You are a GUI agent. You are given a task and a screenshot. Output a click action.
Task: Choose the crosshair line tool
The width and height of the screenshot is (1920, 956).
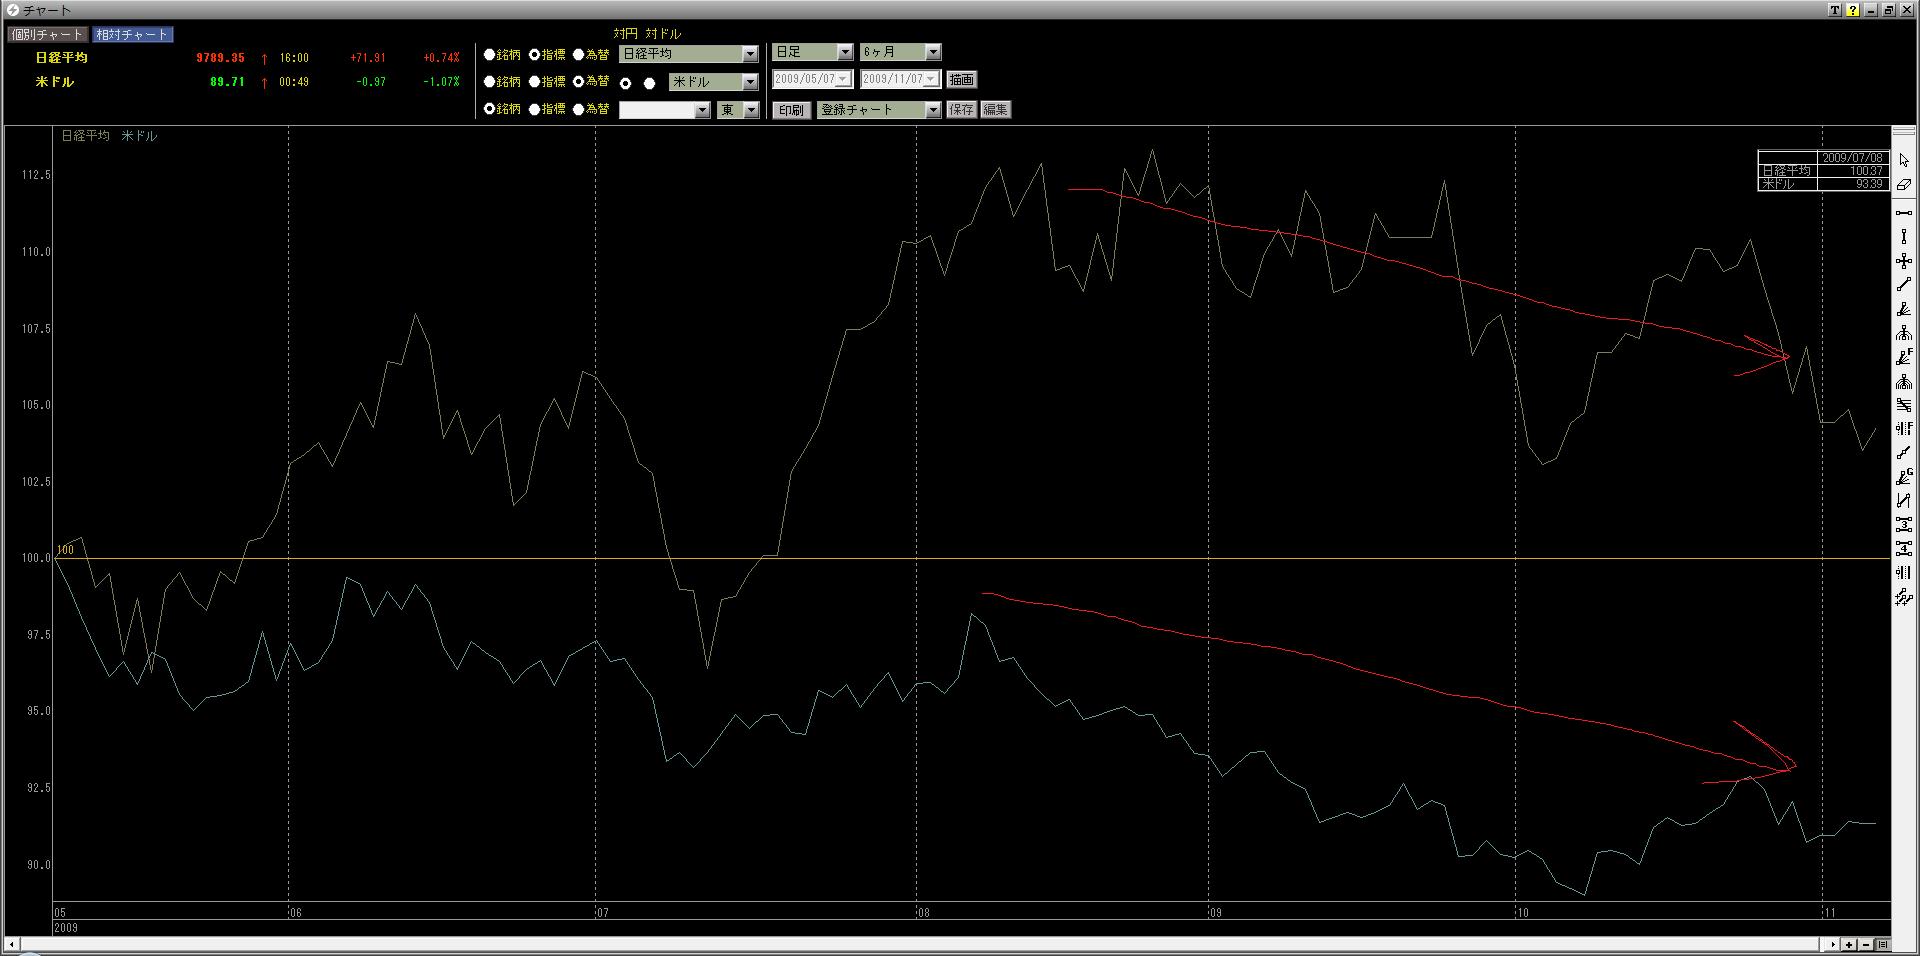click(x=1903, y=261)
